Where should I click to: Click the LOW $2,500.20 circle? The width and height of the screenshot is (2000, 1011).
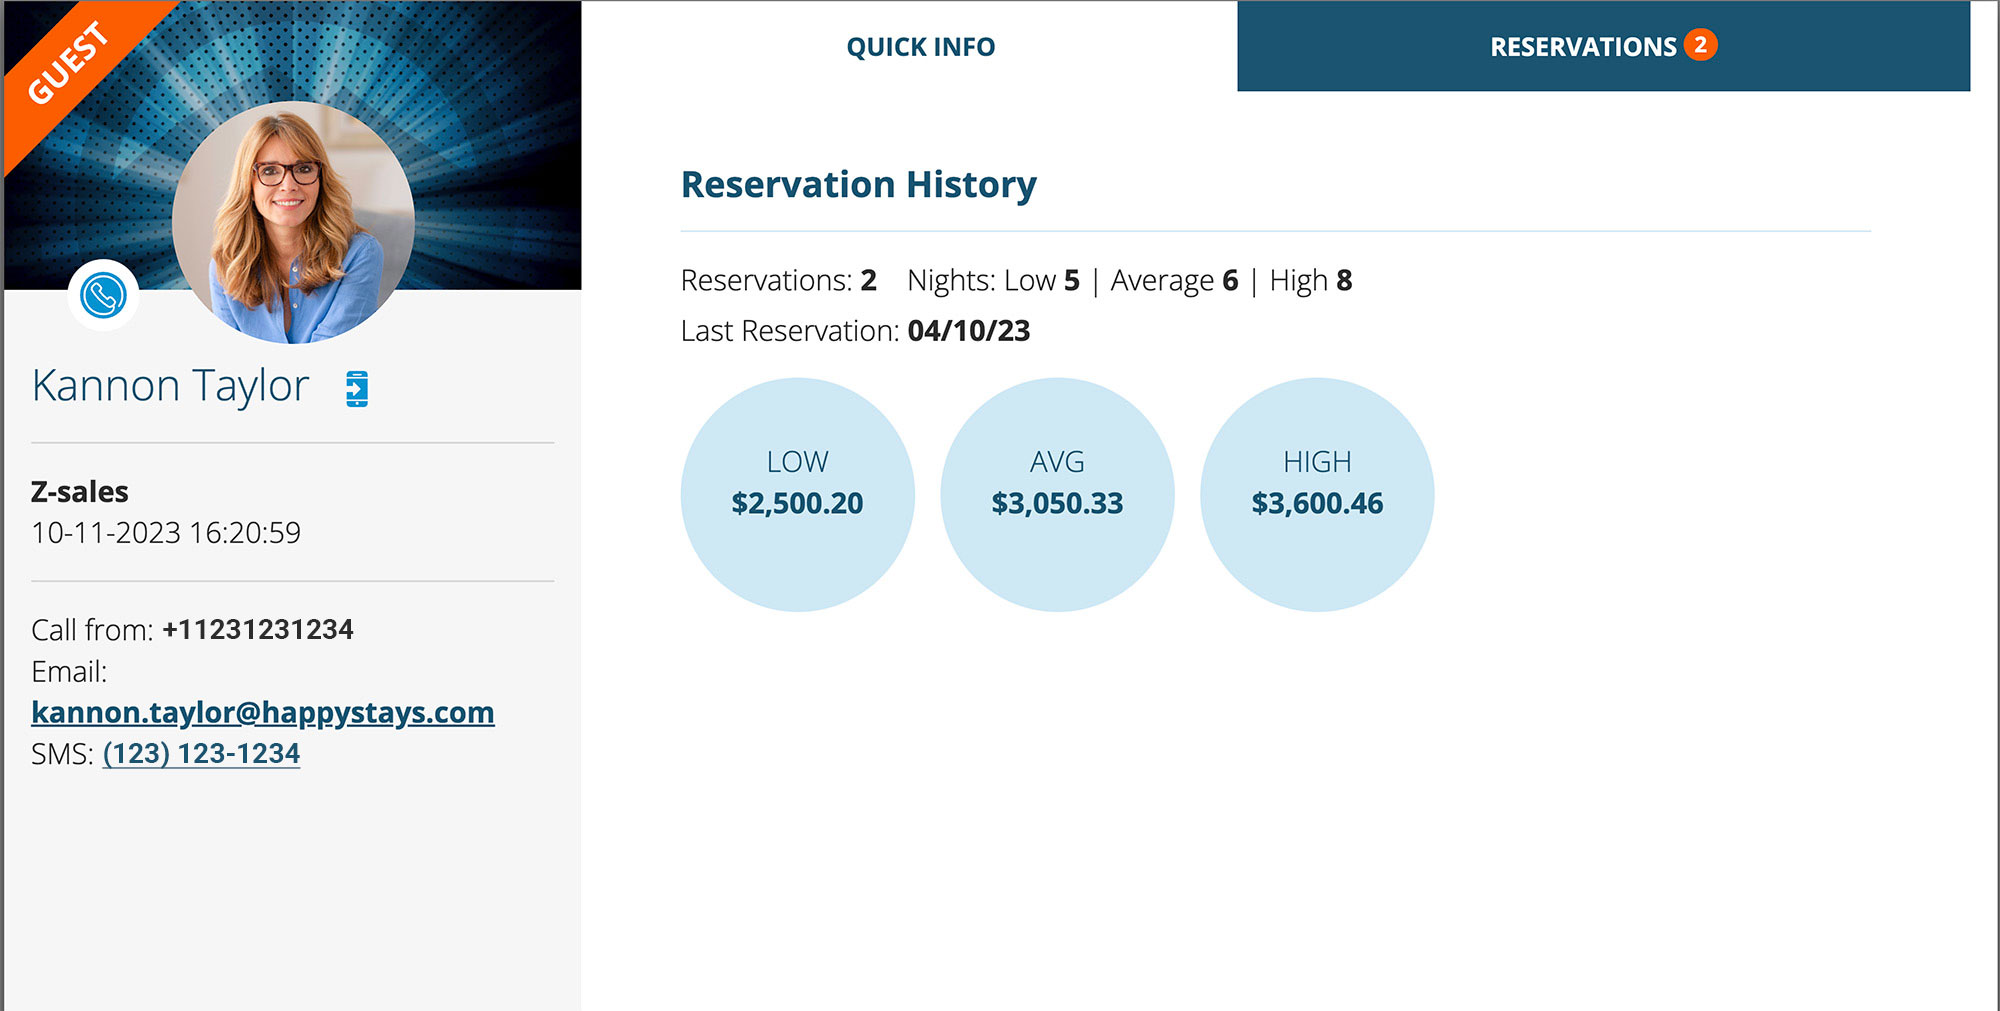point(797,494)
